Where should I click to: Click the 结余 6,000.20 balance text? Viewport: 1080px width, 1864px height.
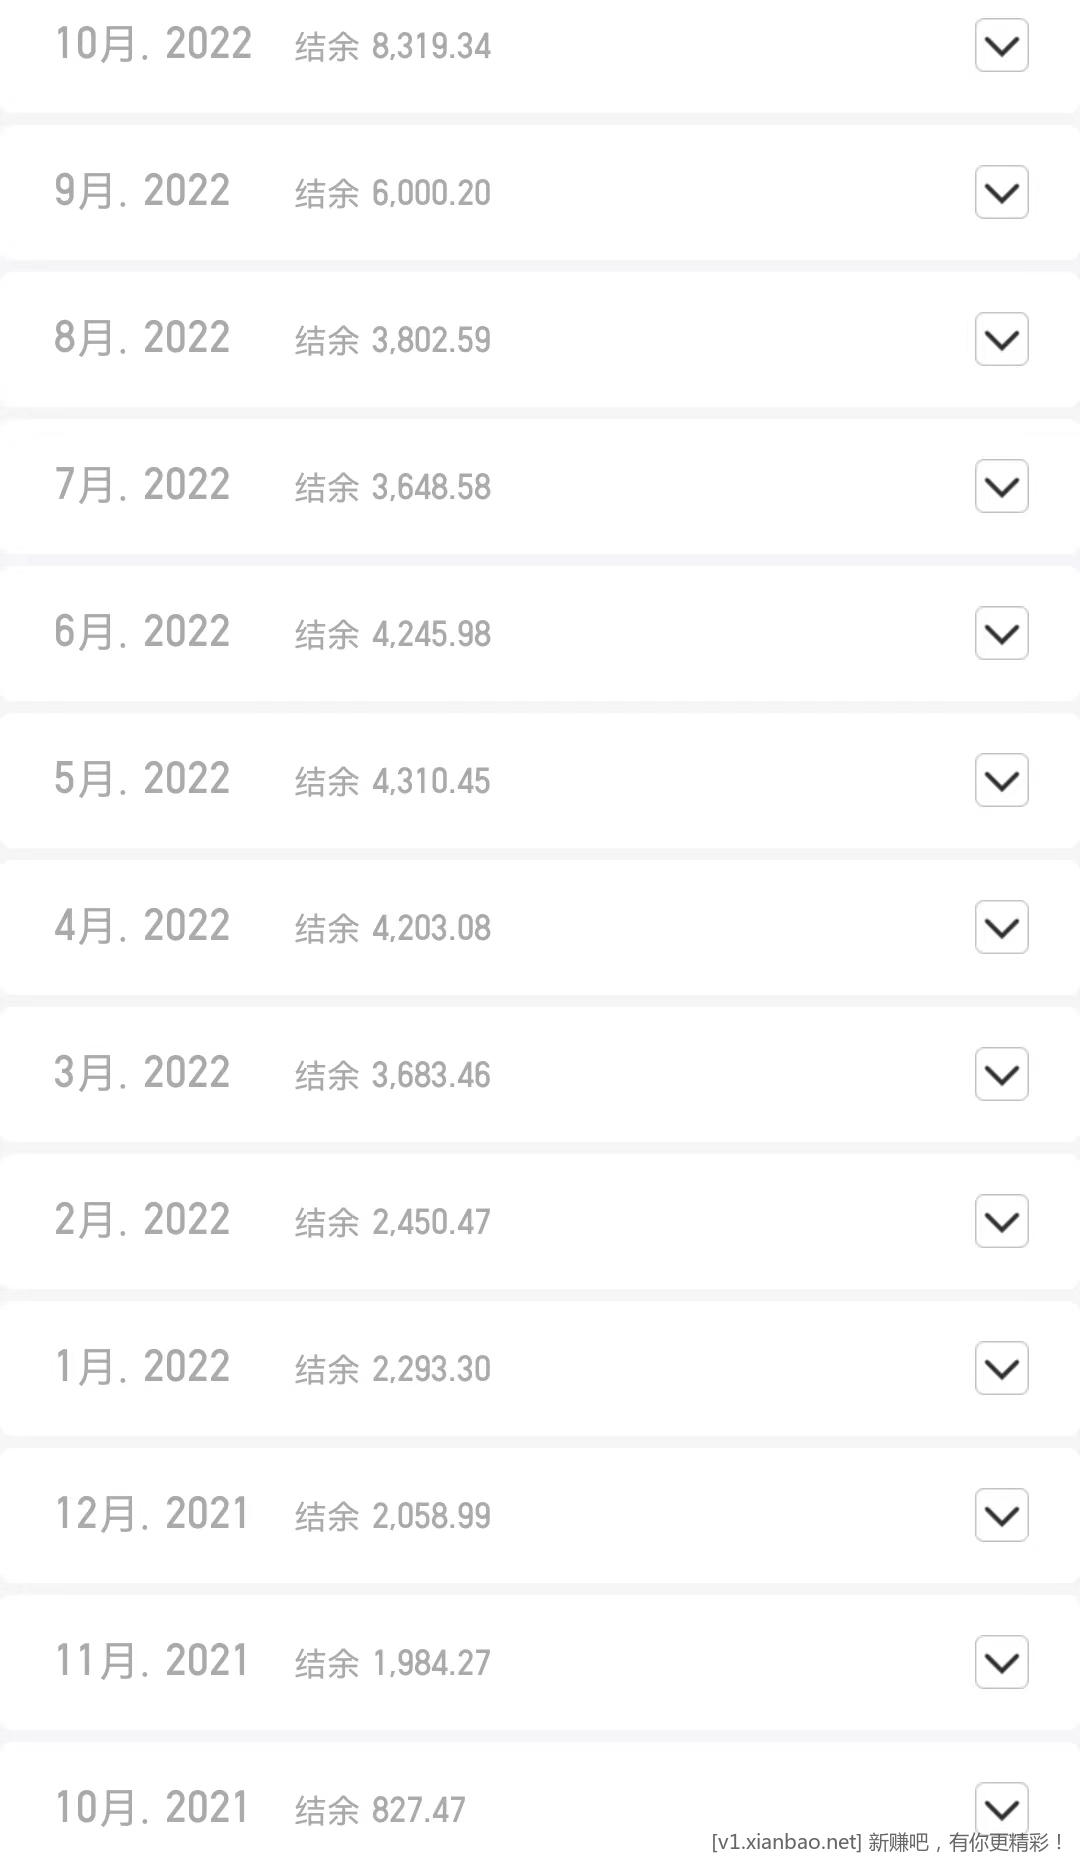coord(393,193)
